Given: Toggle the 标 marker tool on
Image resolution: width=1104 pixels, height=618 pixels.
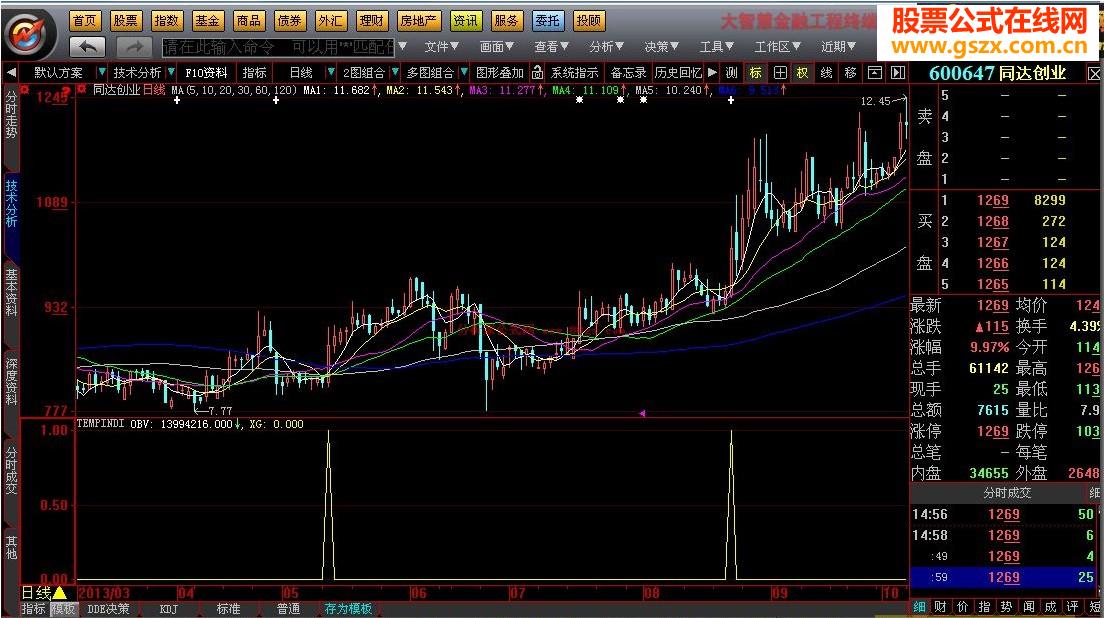Looking at the screenshot, I should point(757,72).
